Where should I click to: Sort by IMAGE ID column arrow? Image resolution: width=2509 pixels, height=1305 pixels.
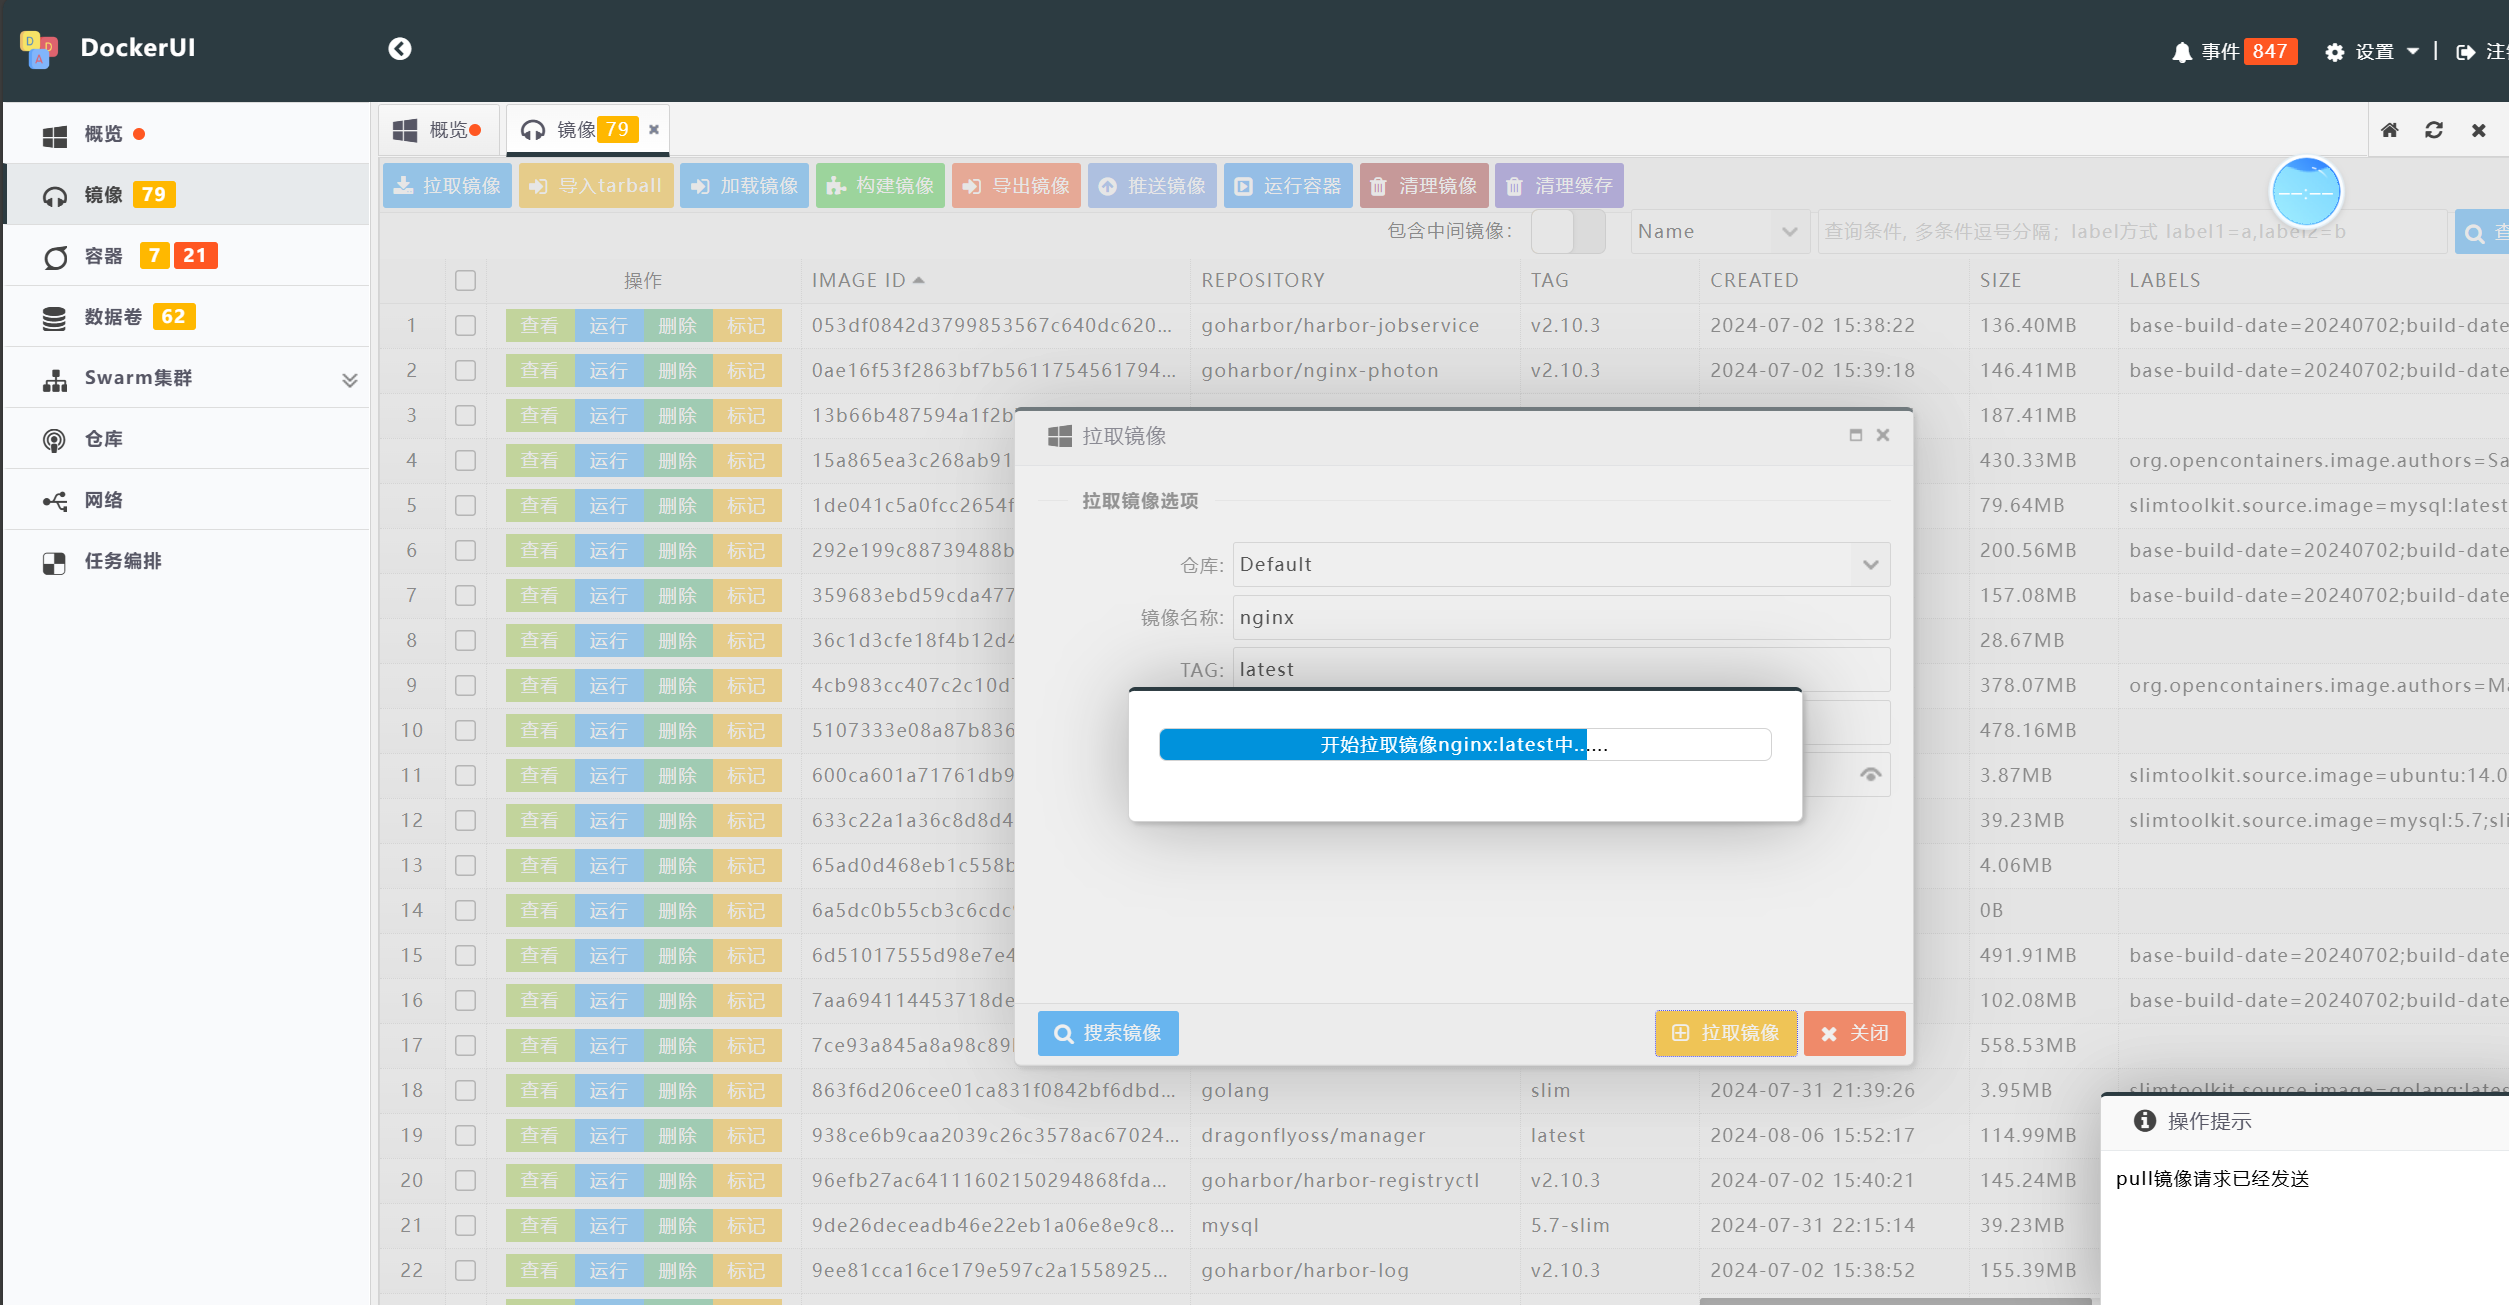(919, 281)
